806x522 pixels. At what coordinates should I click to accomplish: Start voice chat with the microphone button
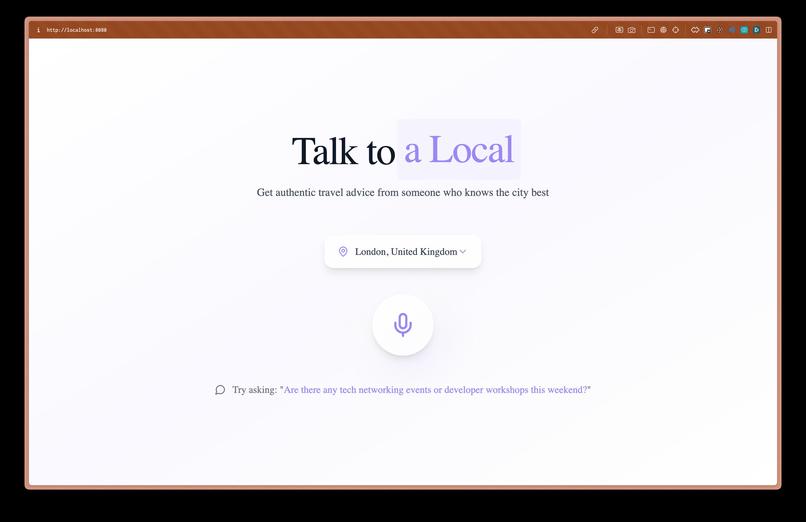(402, 325)
